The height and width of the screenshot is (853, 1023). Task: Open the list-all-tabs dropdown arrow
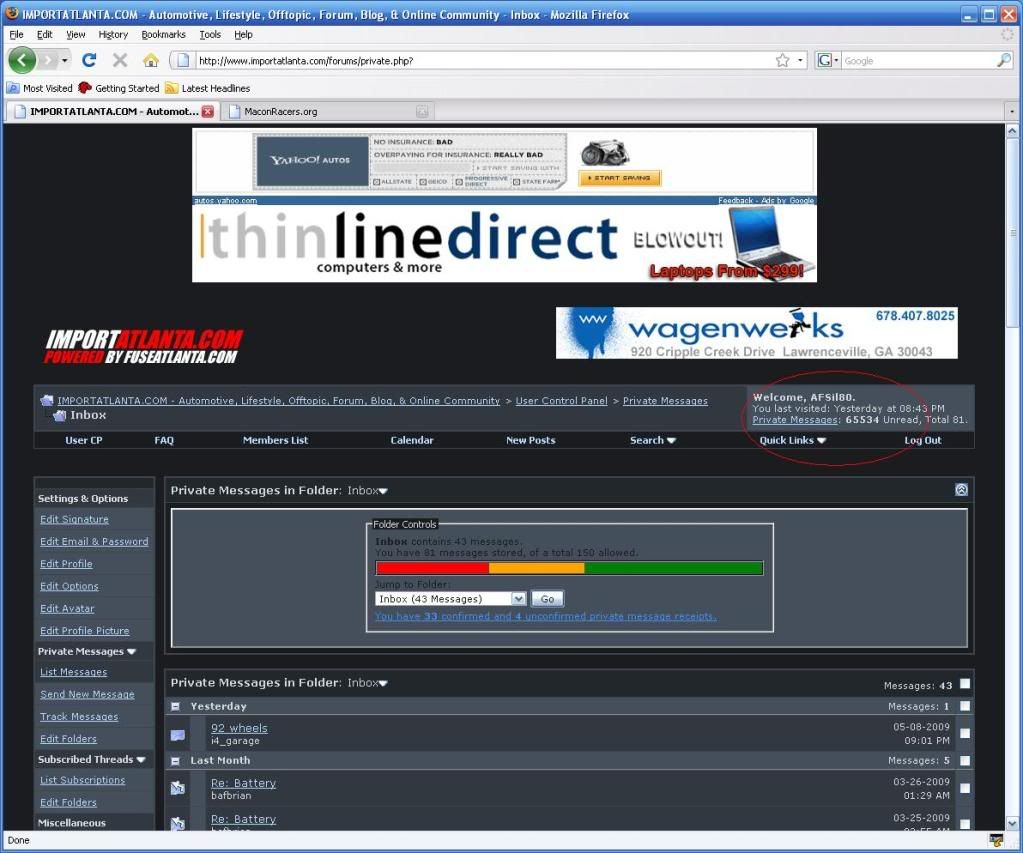pyautogui.click(x=1012, y=112)
